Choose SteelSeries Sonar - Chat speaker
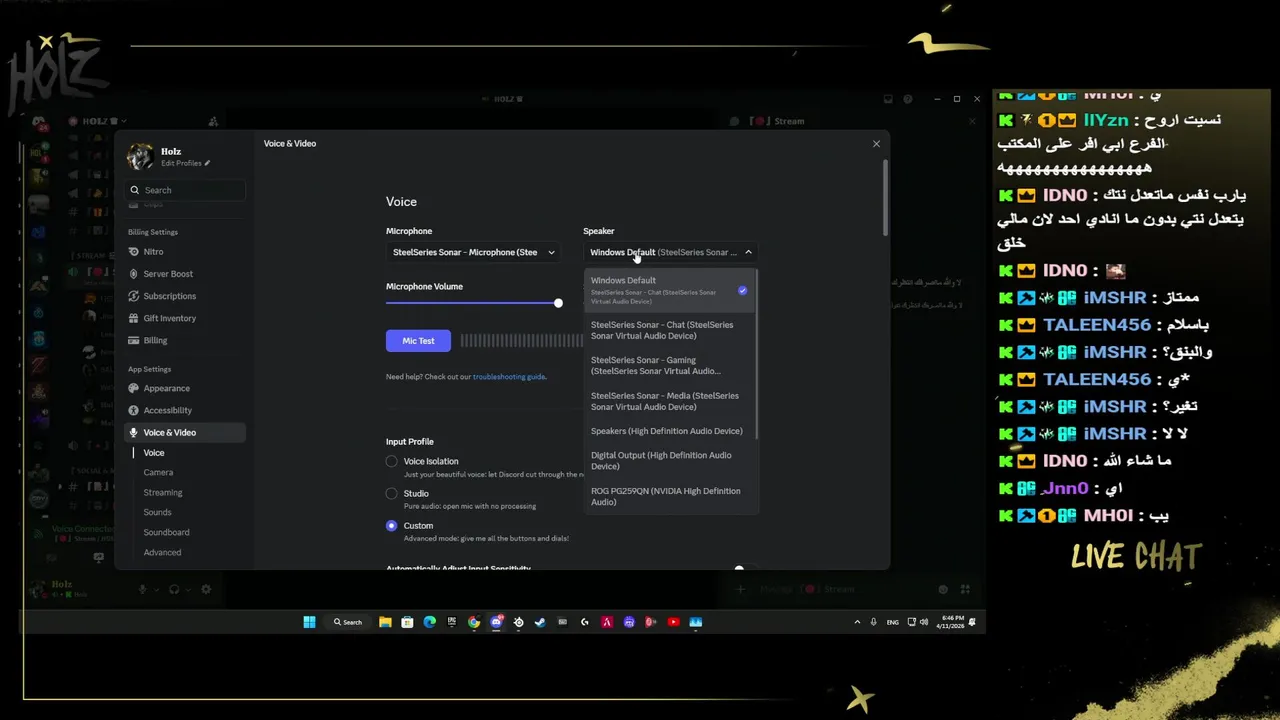The width and height of the screenshot is (1280, 720). 670,329
